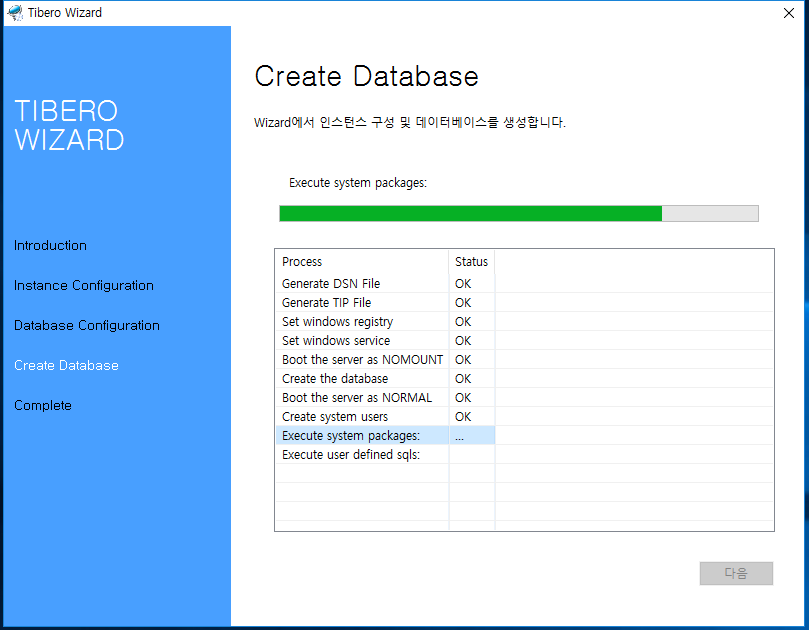Click the '...' status of Execute system packages
Viewport: 809px width, 630px height.
point(459,437)
